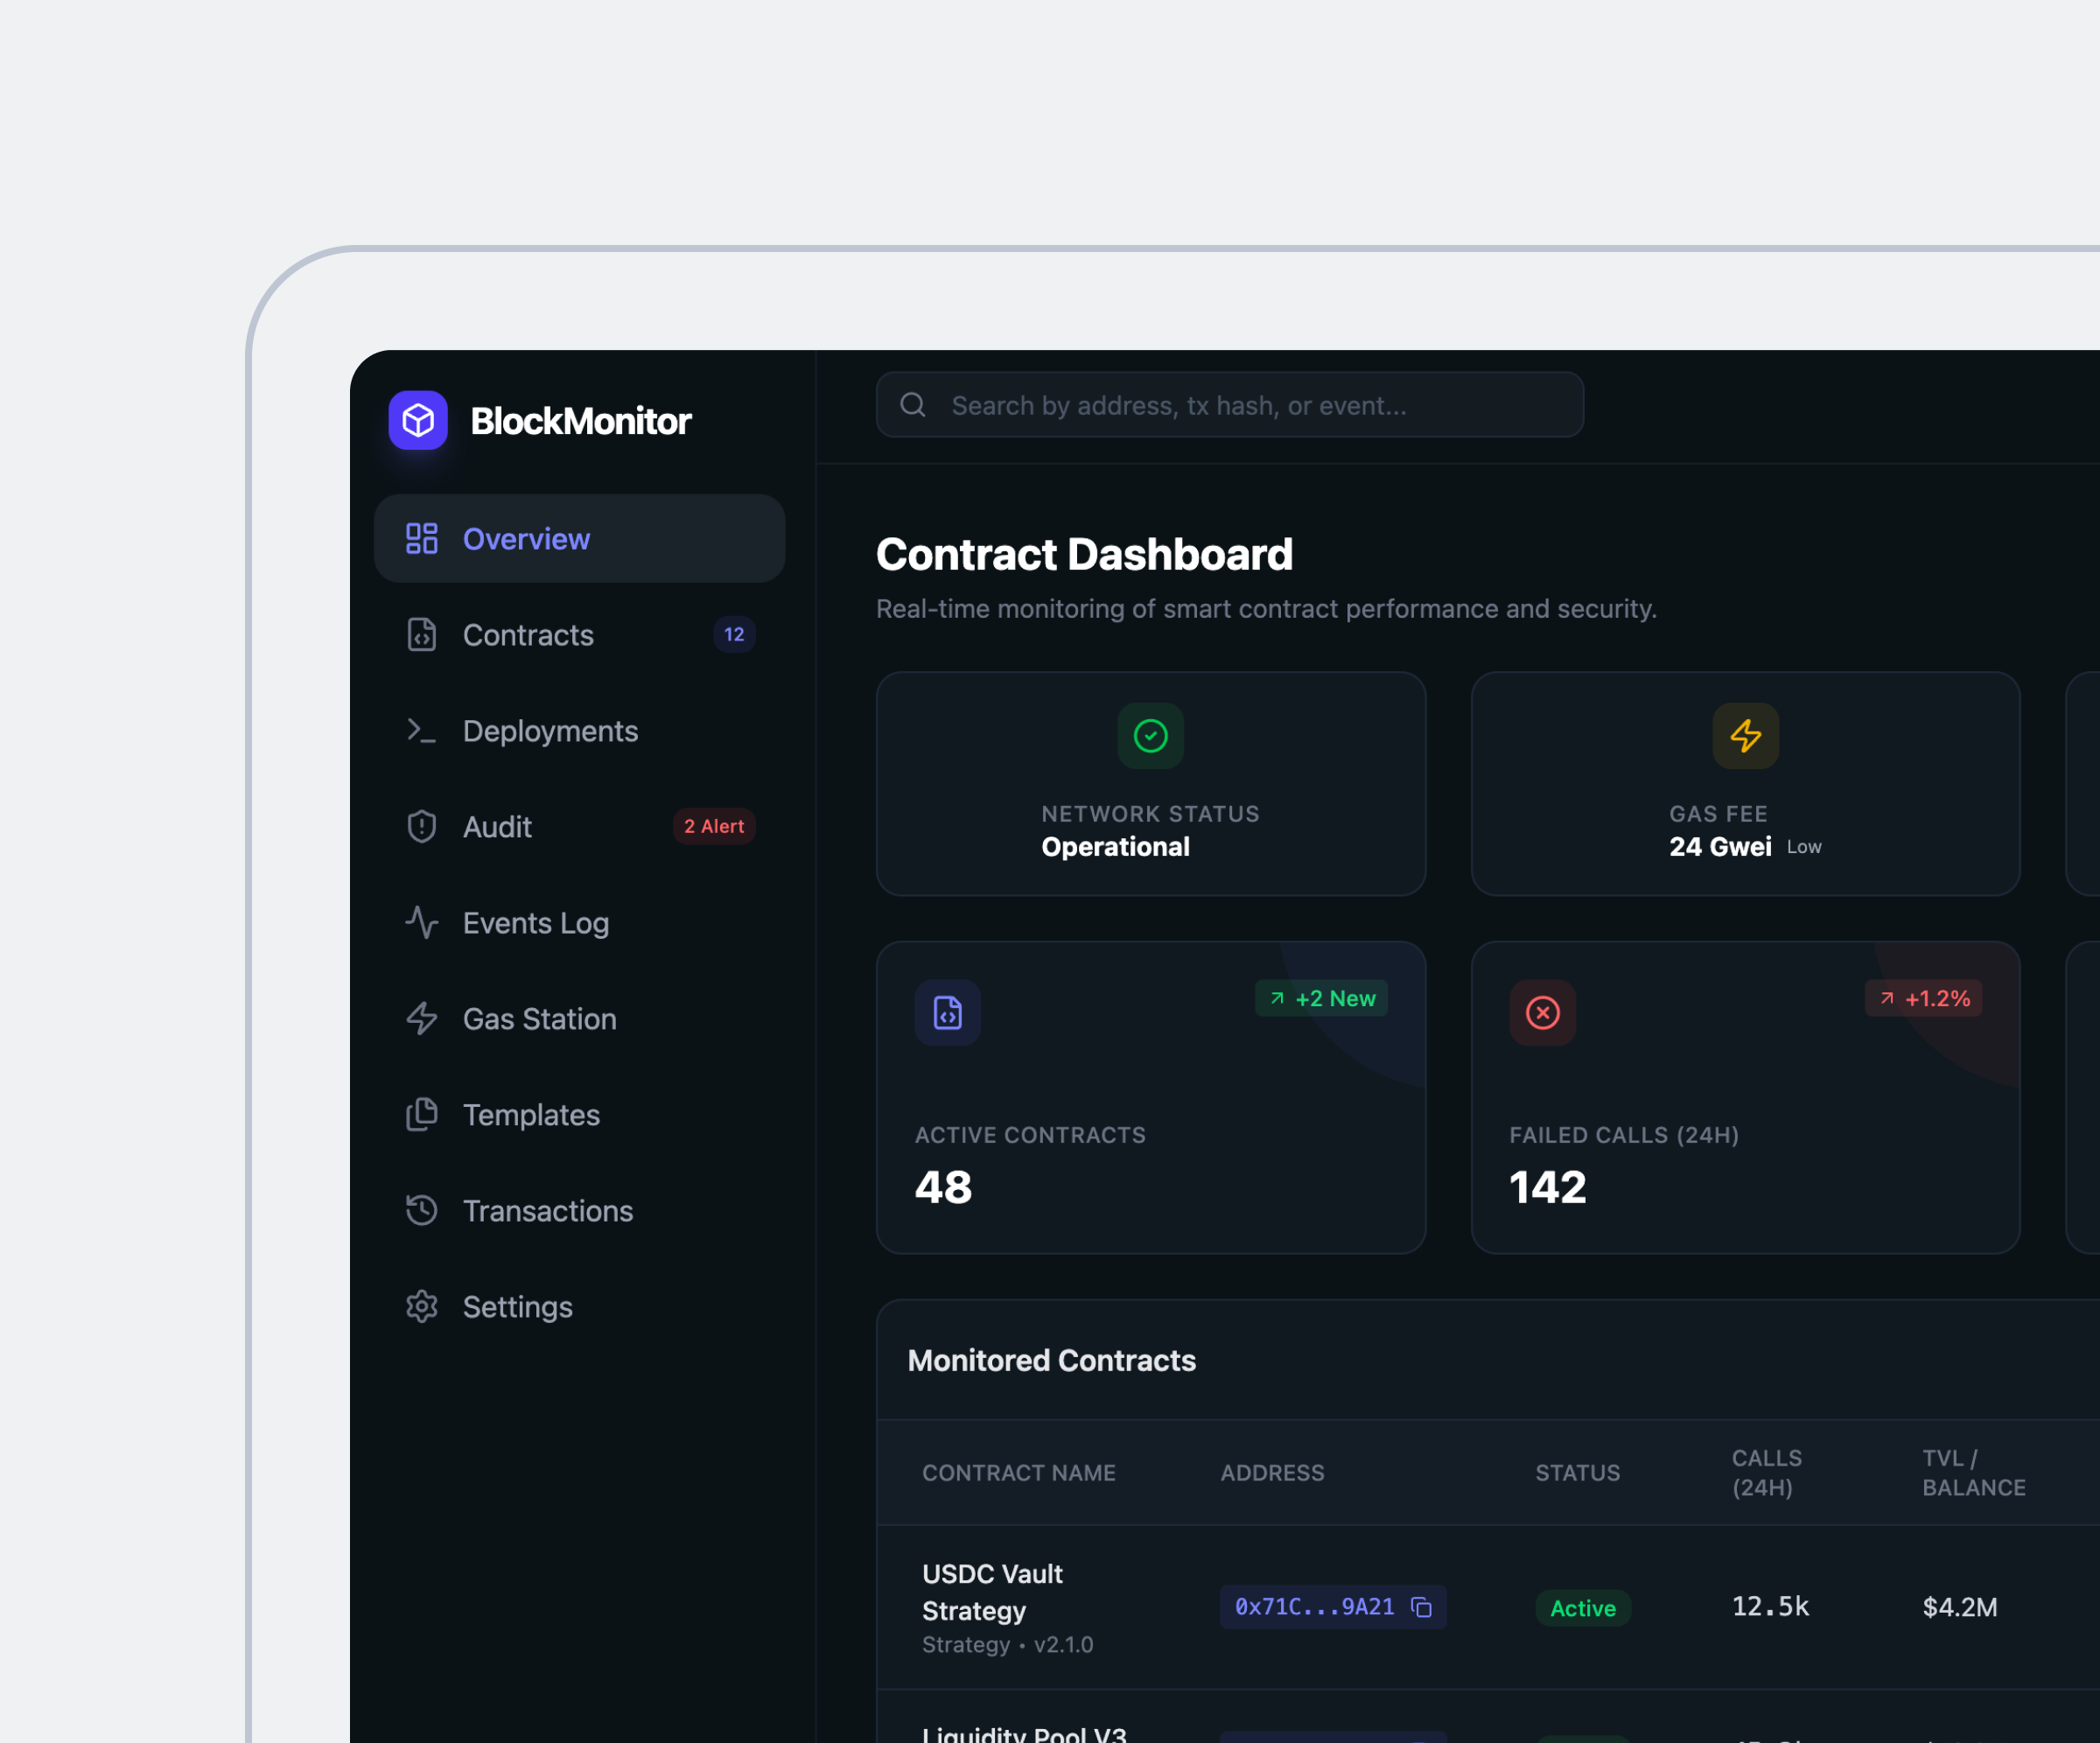Click the 0x71C...9A21 address chip
Viewport: 2100px width, 1743px height.
[1314, 1607]
